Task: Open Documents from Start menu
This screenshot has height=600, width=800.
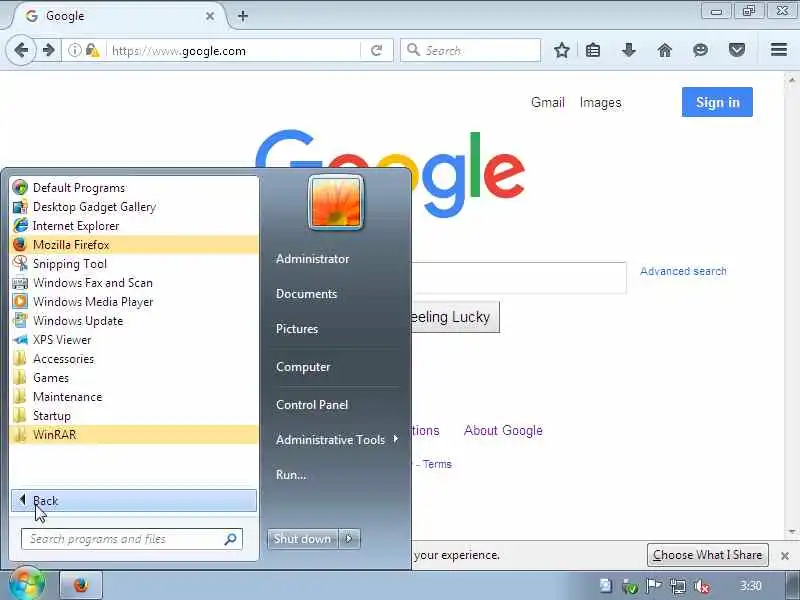Action: click(x=306, y=294)
